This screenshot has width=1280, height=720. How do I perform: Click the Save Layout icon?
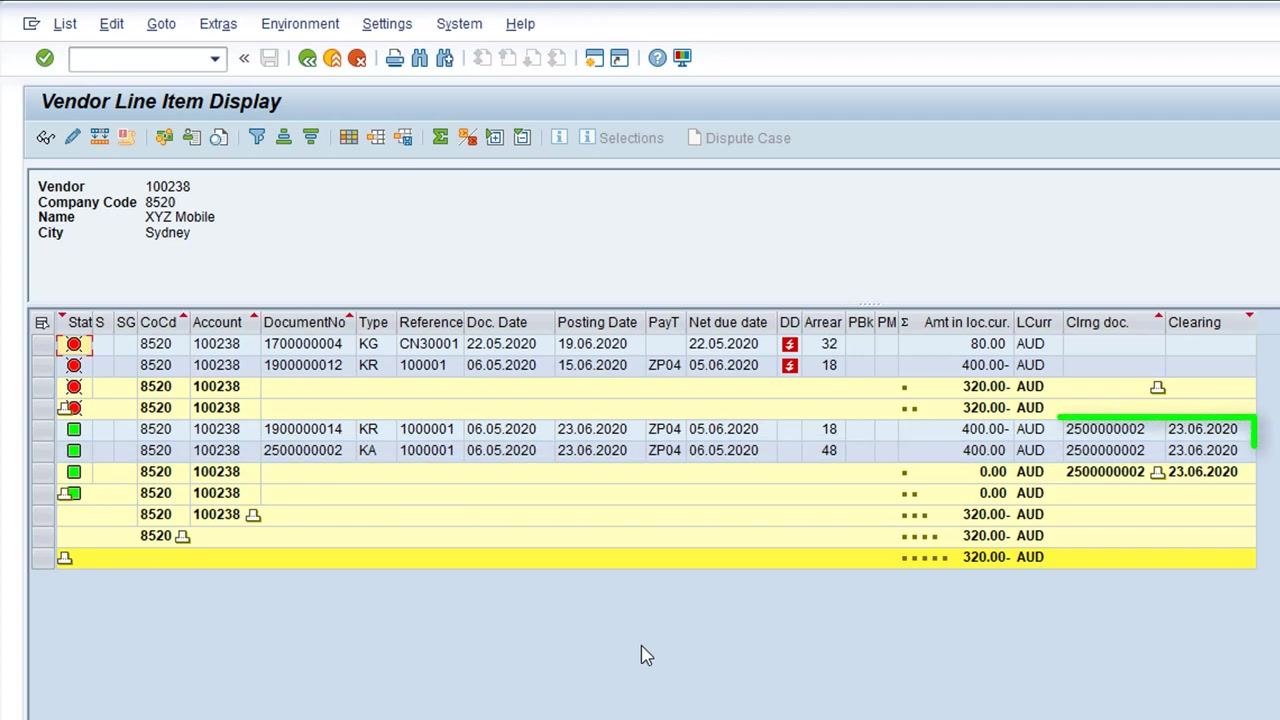(403, 137)
